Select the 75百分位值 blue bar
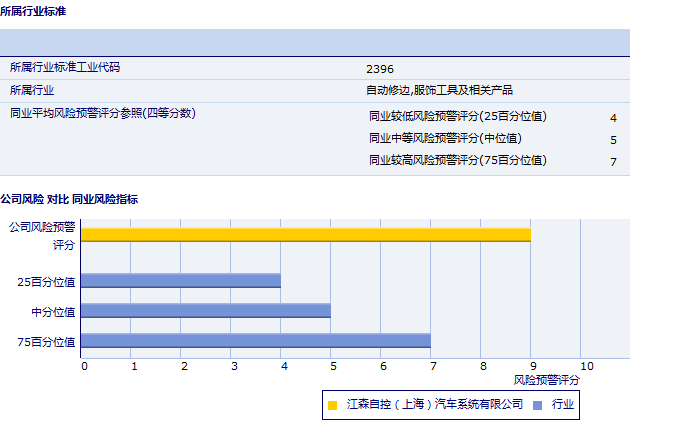Screen dimensions: 698x426 pos(256,341)
